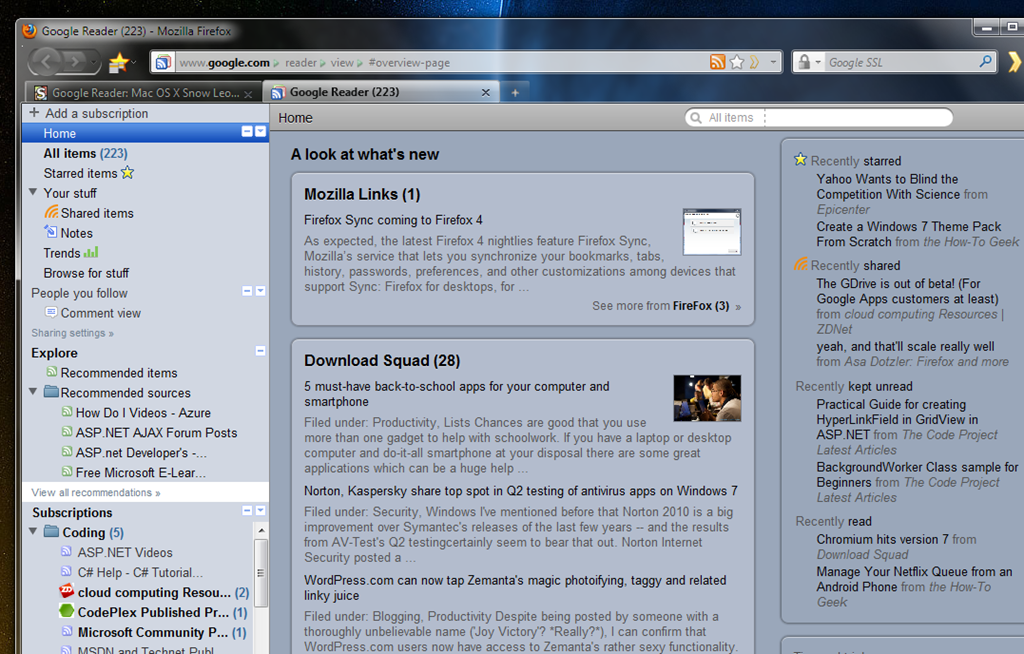Click the browser back arrow button

tap(47, 62)
